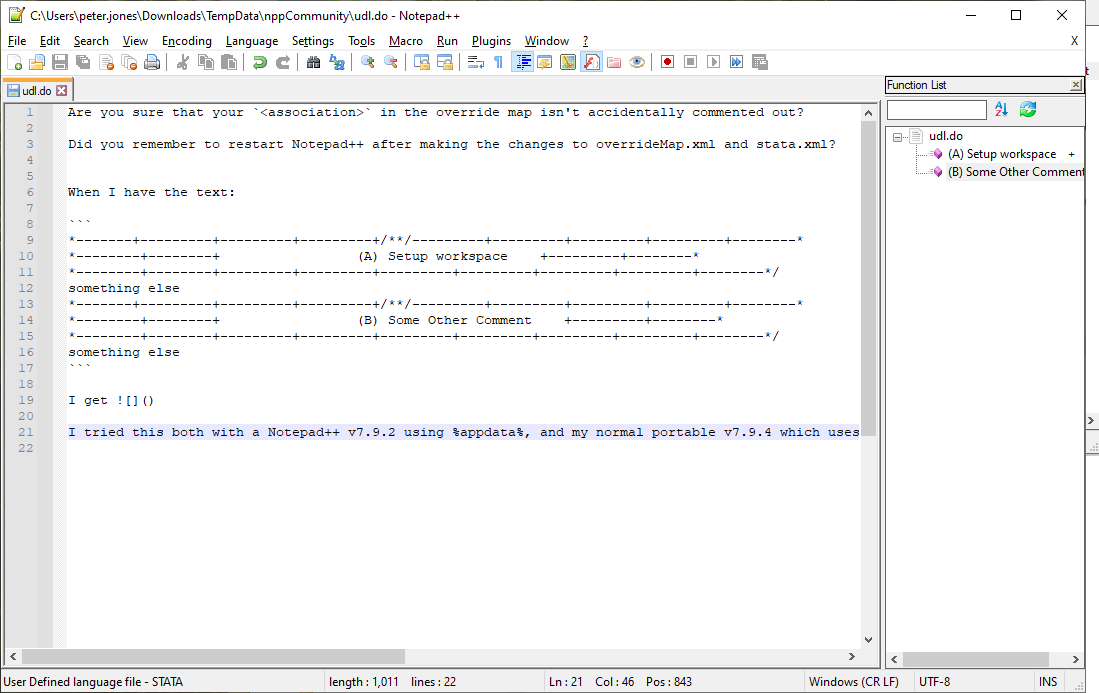Close the udl.do tab with red X
Viewport: 1099px width, 693px height.
tap(62, 90)
